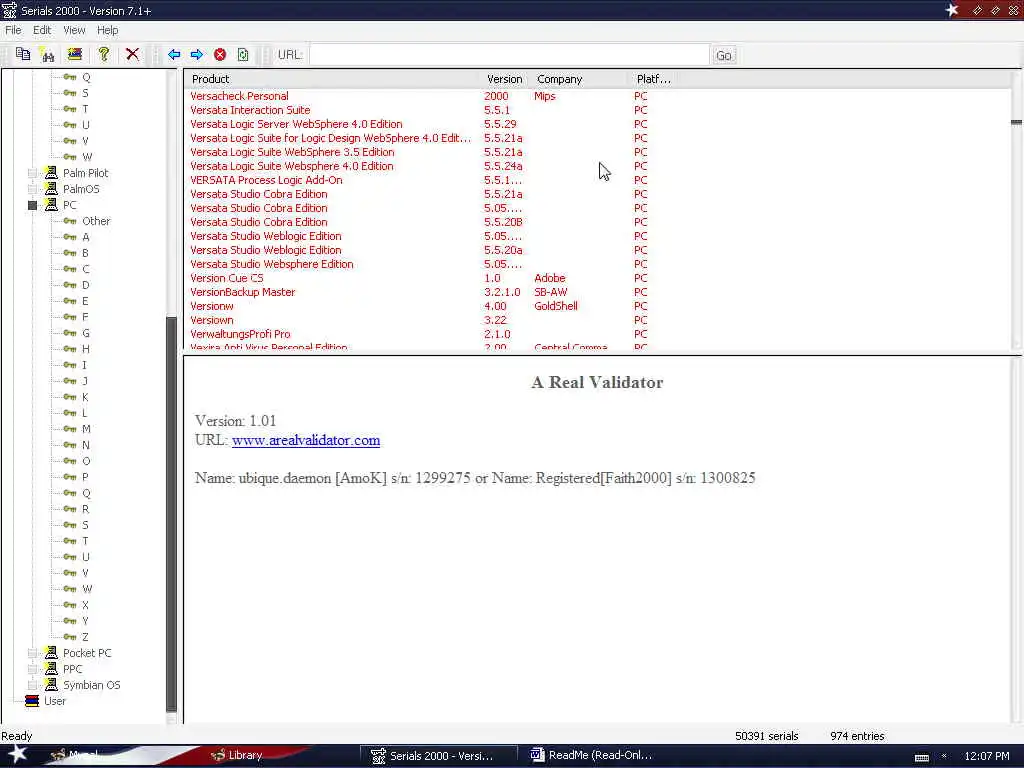1024x768 pixels.
Task: Expand the Palm Pilot tree node
Action: [32, 173]
